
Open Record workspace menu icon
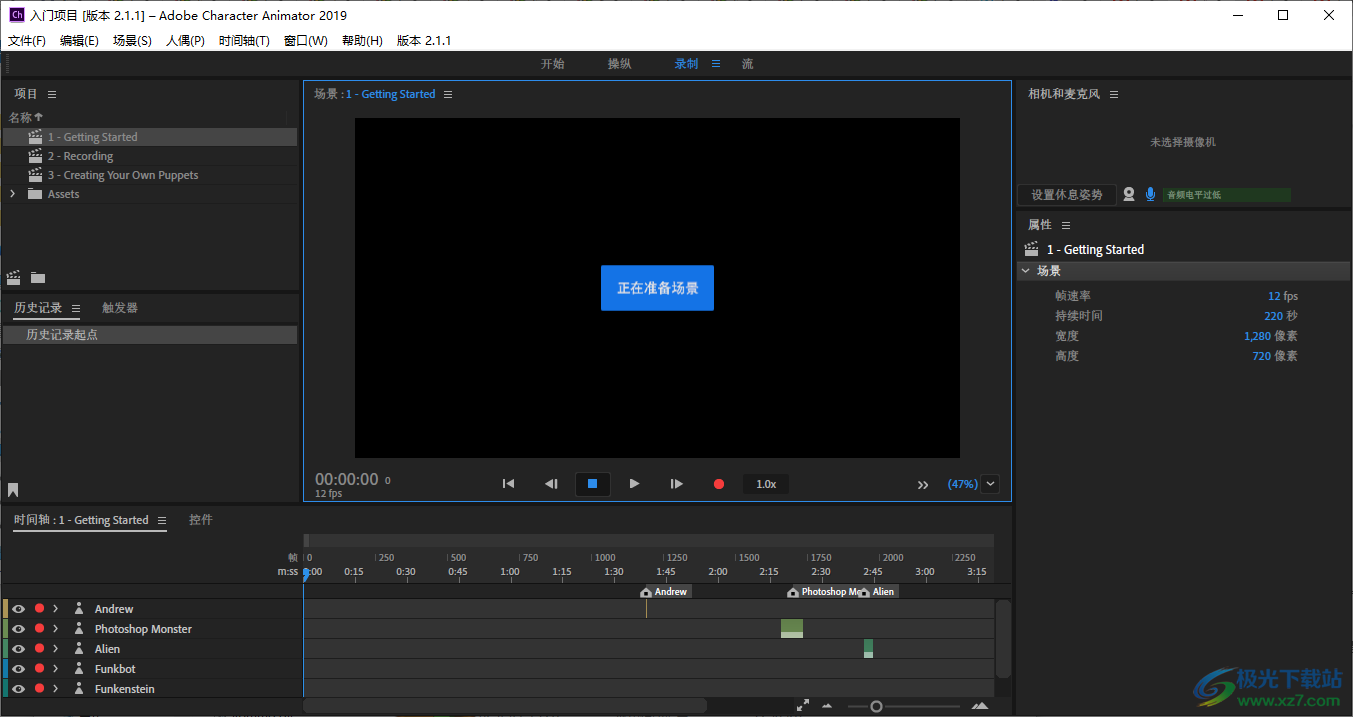click(716, 63)
